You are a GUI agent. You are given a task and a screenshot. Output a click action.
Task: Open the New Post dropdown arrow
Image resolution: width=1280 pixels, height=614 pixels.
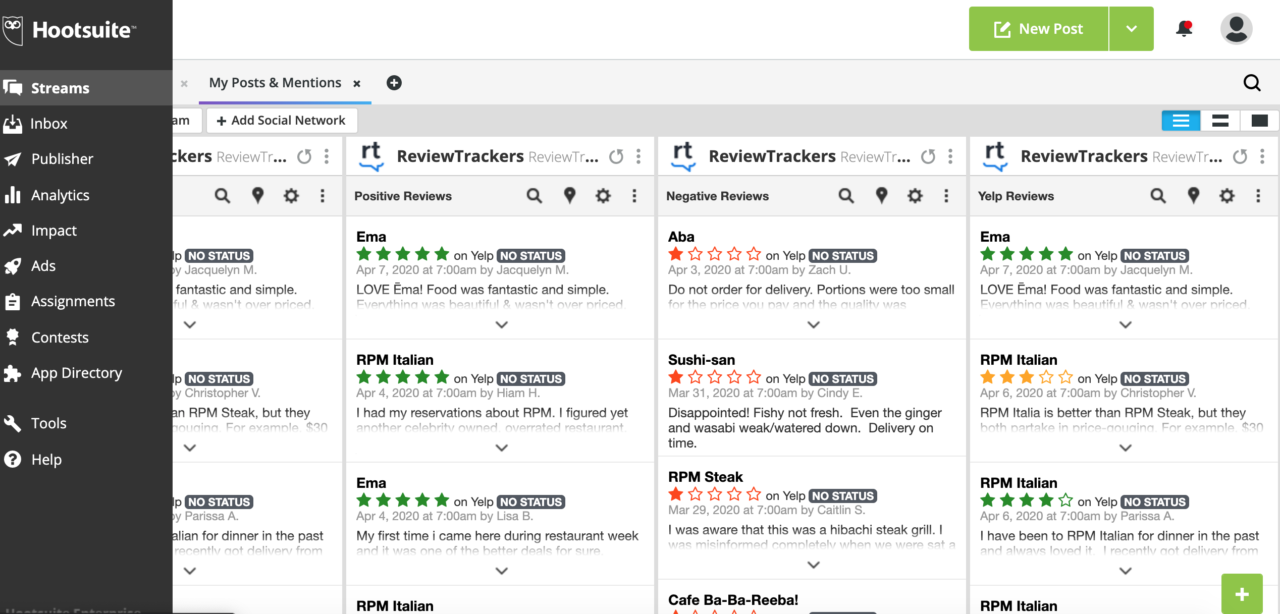tap(1131, 29)
